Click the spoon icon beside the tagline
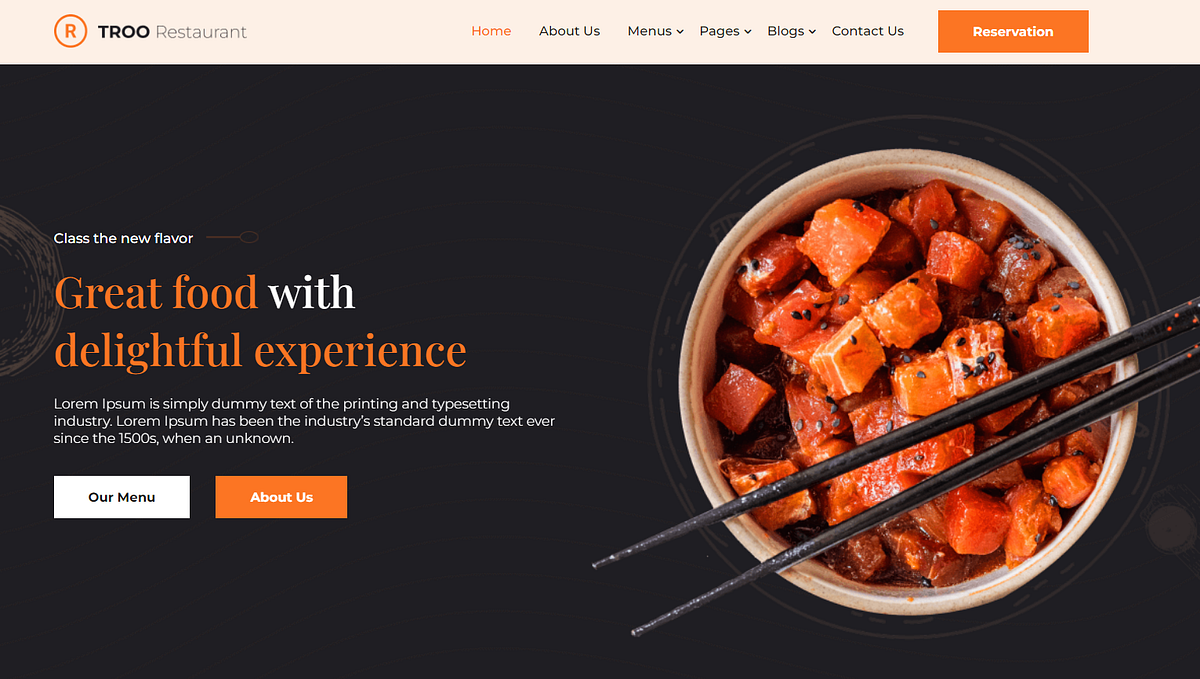This screenshot has height=679, width=1200. coord(233,238)
